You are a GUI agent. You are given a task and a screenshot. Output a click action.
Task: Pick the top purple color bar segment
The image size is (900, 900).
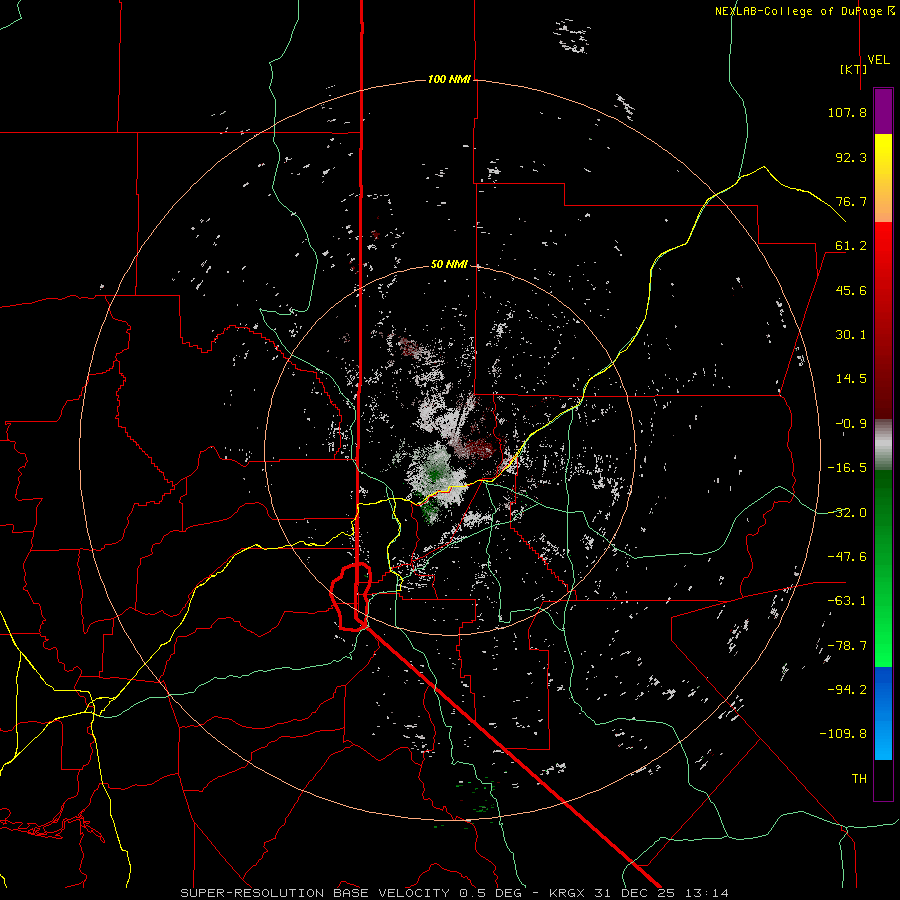(x=883, y=111)
